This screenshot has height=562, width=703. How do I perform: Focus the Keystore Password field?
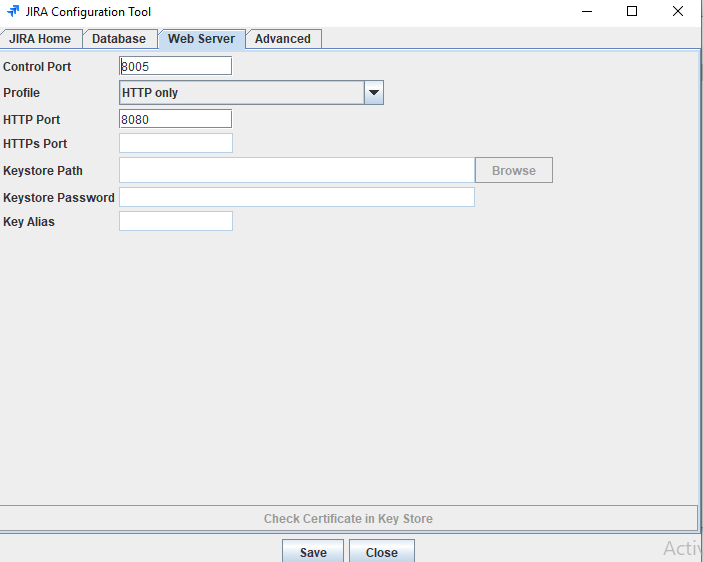[x=297, y=197]
